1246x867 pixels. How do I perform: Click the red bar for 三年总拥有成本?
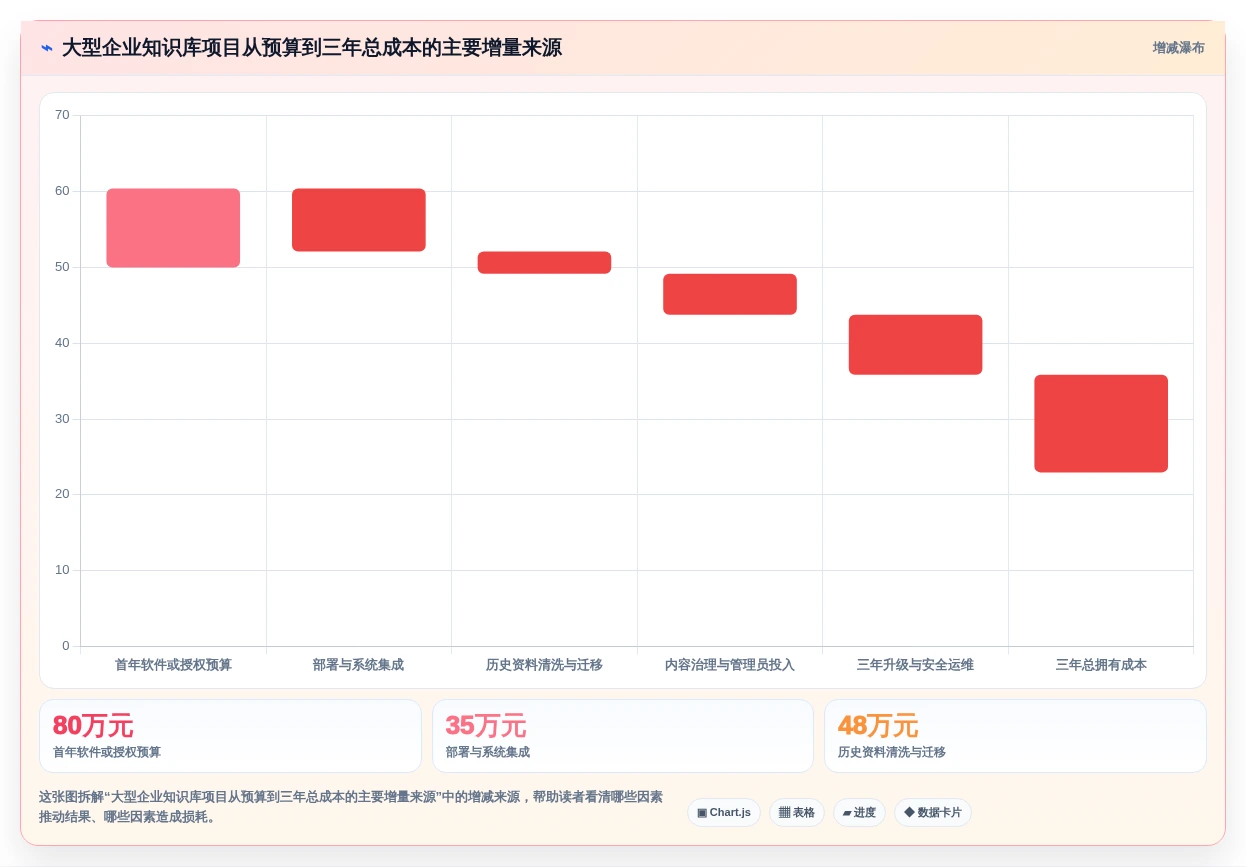(x=1101, y=423)
